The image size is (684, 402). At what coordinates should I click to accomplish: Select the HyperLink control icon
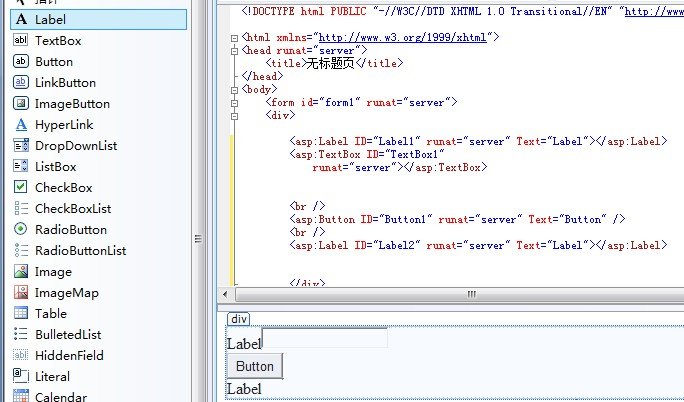(x=21, y=124)
